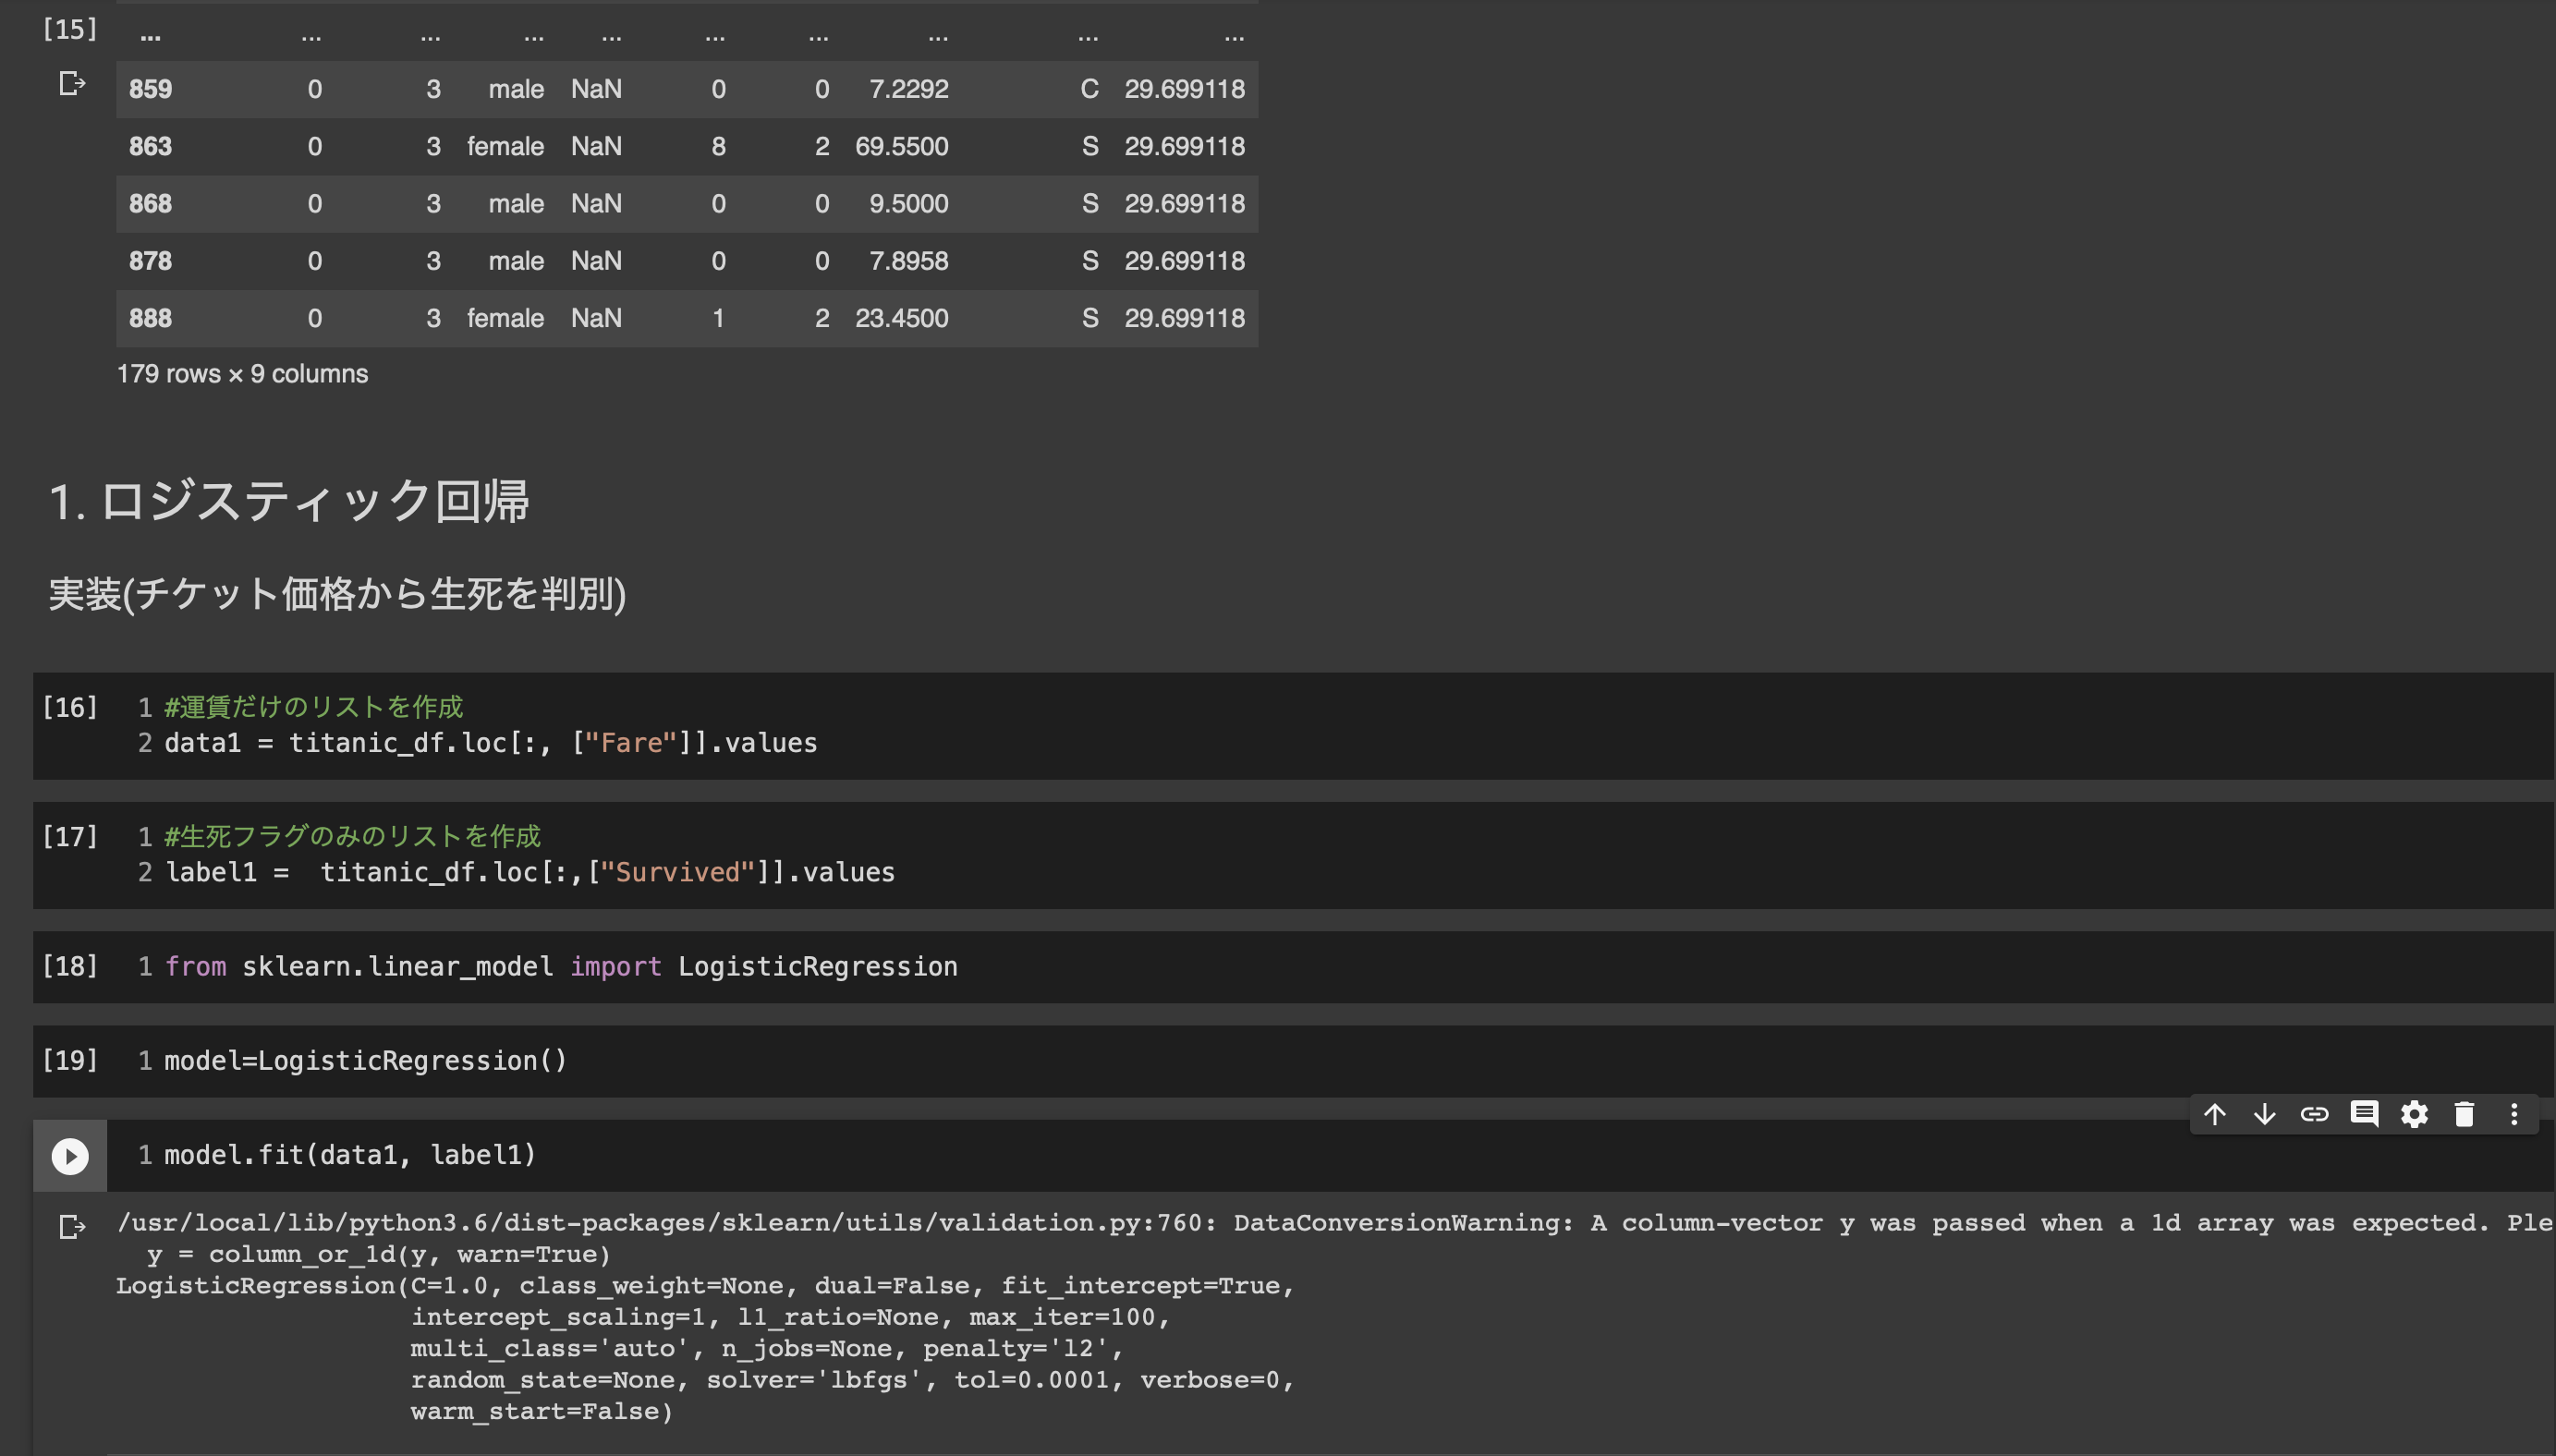Click output toggle icon for fit cell
Image resolution: width=2556 pixels, height=1456 pixels.
(71, 1226)
